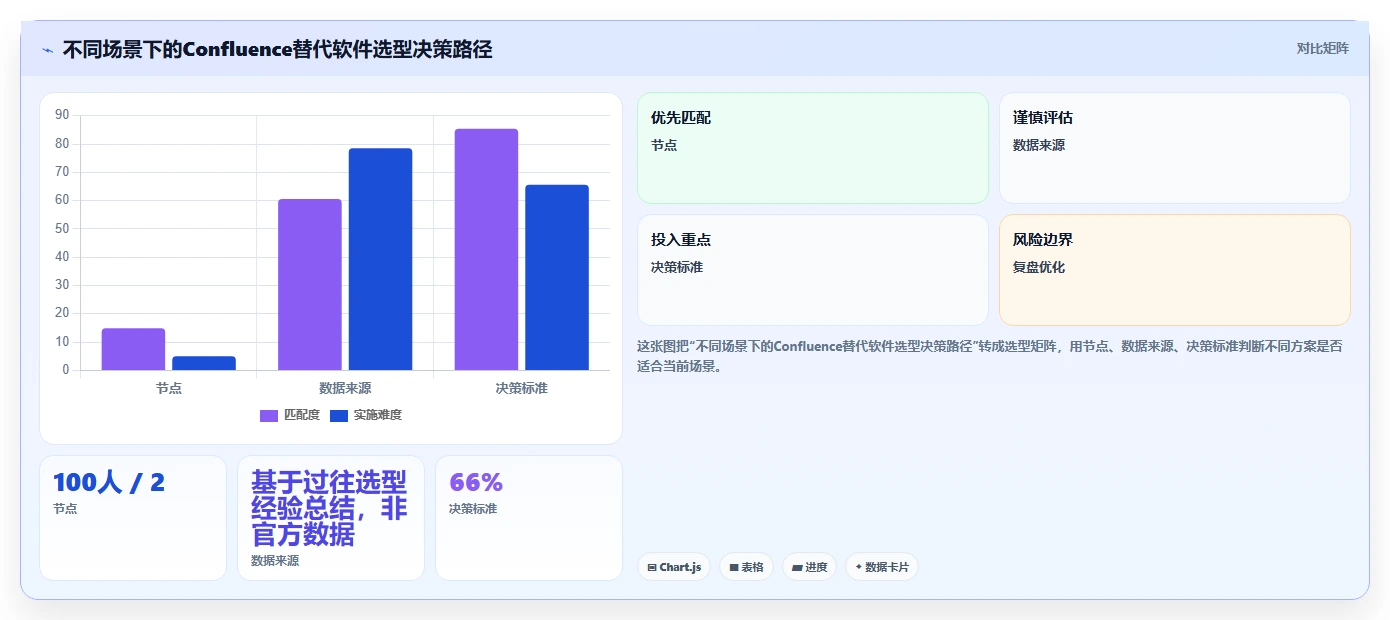Image resolution: width=1390 pixels, height=620 pixels.
Task: Click the blue 实施难度 bar for 数据来源
Action: (x=380, y=259)
